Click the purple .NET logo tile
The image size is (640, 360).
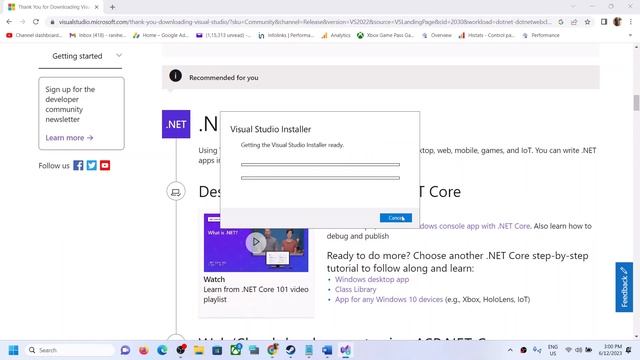176,124
